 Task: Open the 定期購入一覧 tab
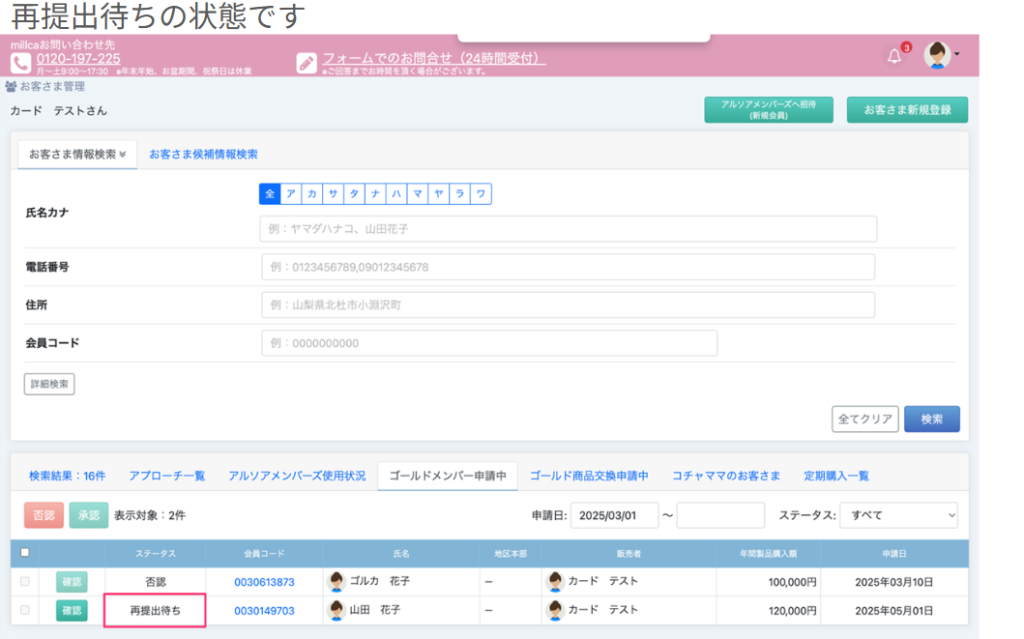(x=836, y=476)
